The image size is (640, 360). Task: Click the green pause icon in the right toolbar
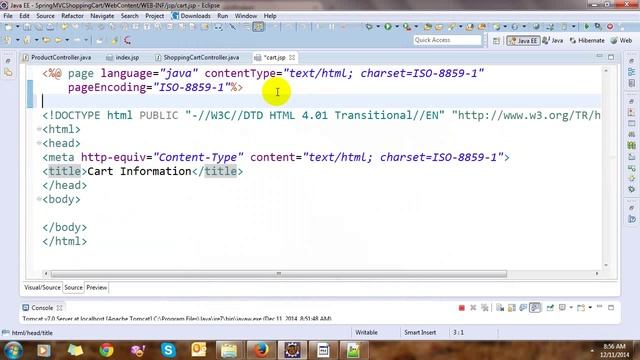point(631,145)
